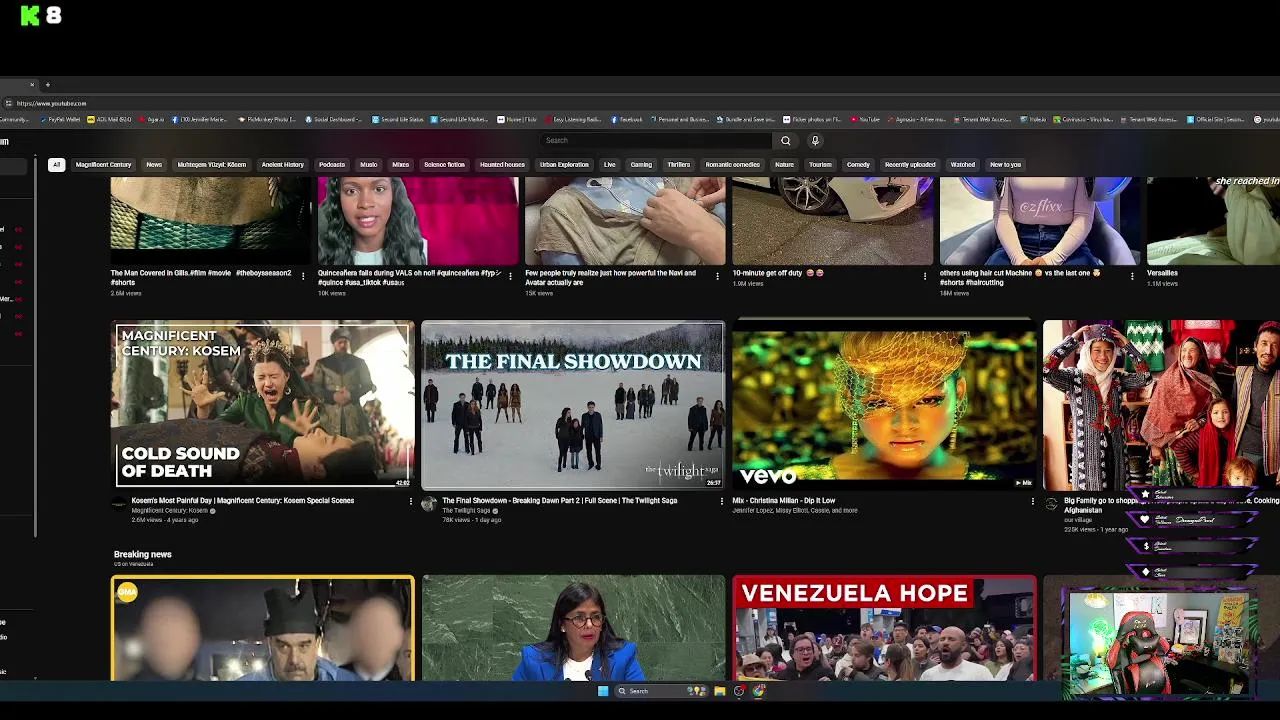Start voice search with microphone icon
The width and height of the screenshot is (1280, 720).
tap(815, 141)
